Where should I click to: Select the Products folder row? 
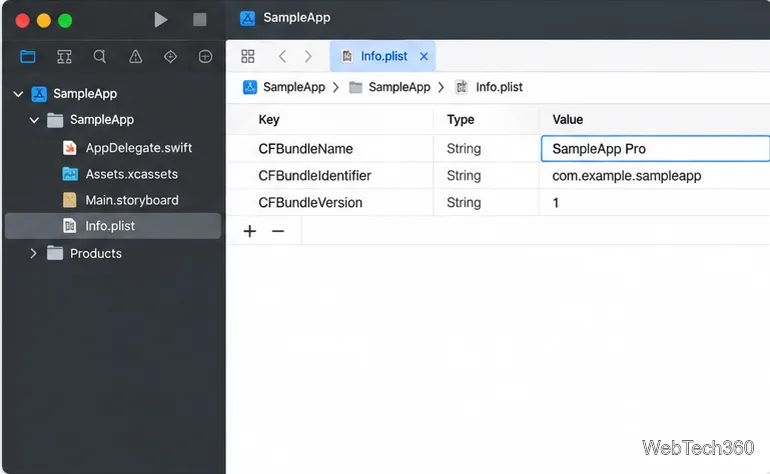[x=96, y=253]
